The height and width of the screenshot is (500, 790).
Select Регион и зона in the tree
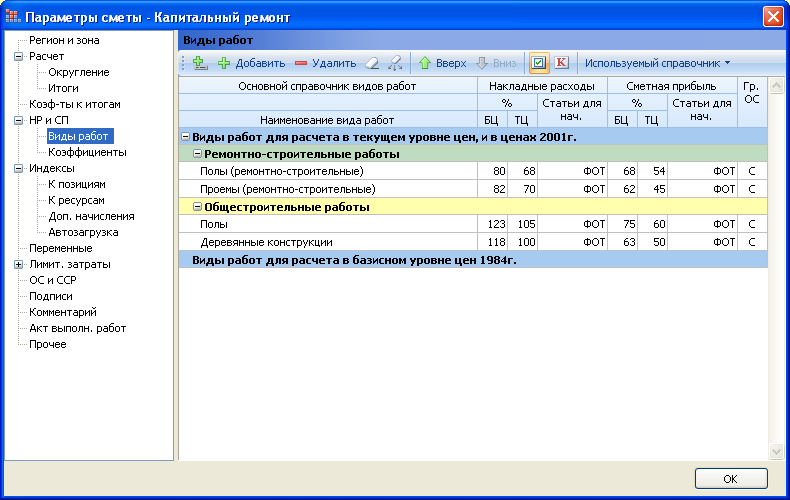click(64, 40)
